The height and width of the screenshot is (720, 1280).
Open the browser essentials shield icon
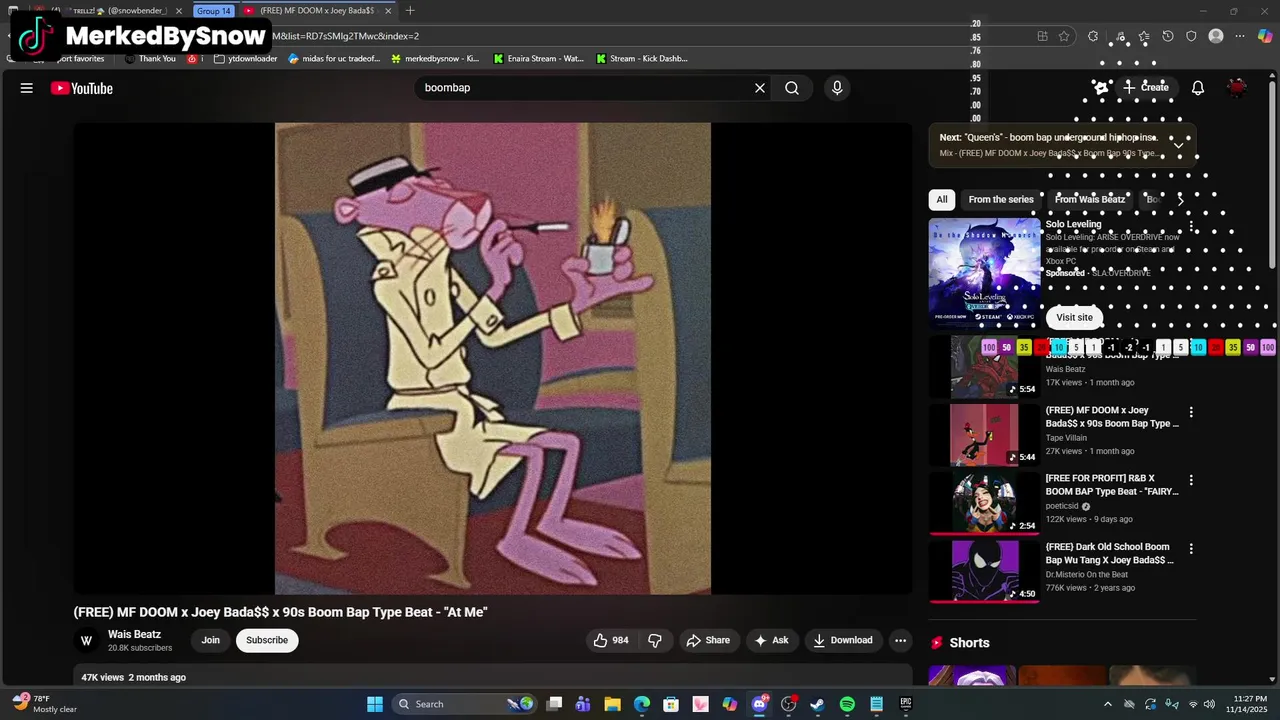tap(1191, 36)
